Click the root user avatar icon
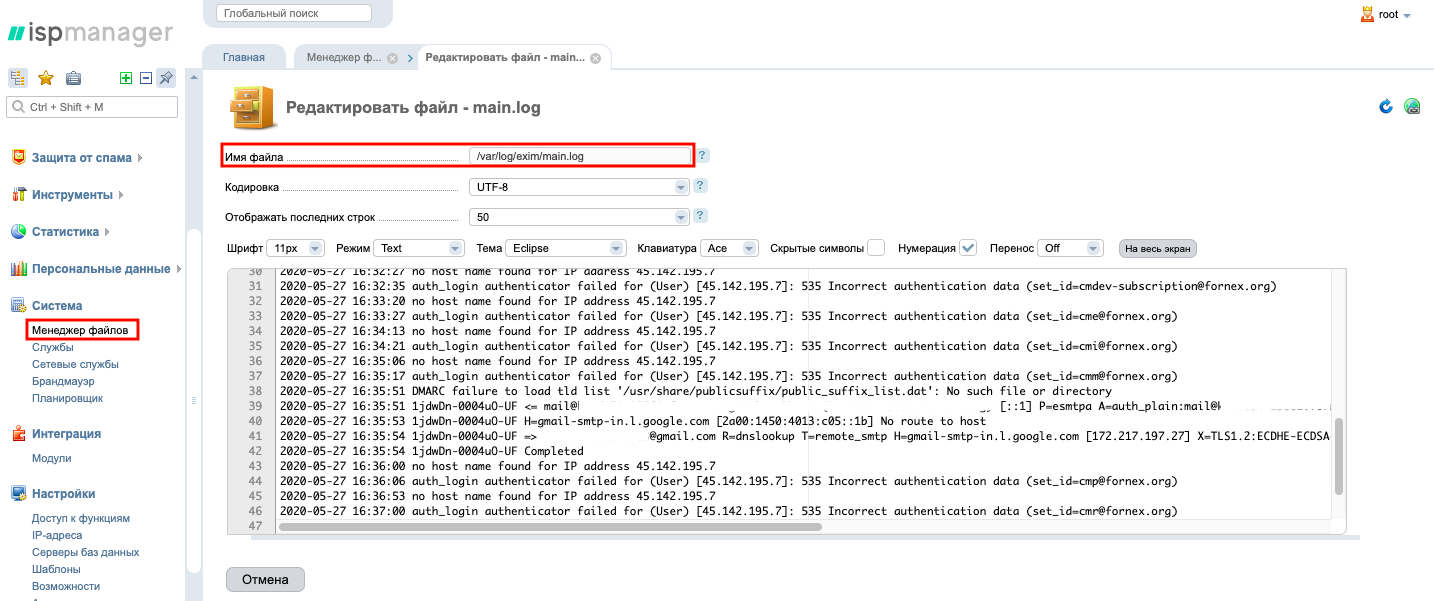This screenshot has width=1434, height=601. tap(1367, 14)
